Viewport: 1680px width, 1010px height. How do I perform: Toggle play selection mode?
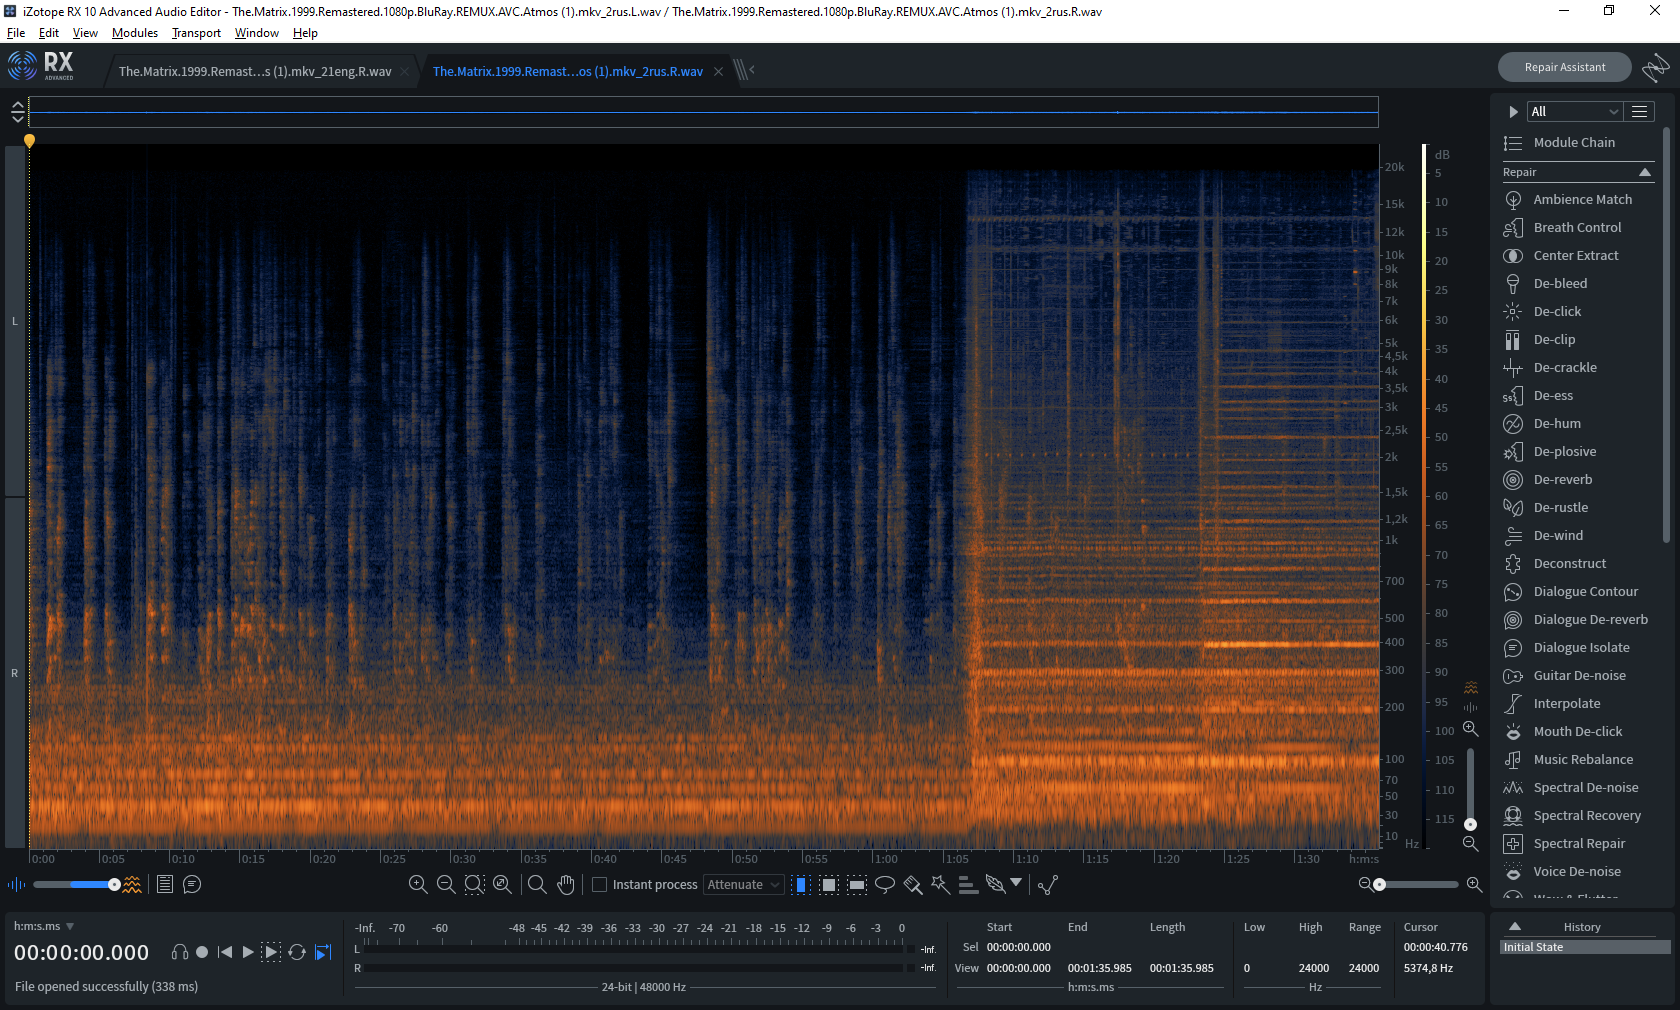[x=271, y=953]
